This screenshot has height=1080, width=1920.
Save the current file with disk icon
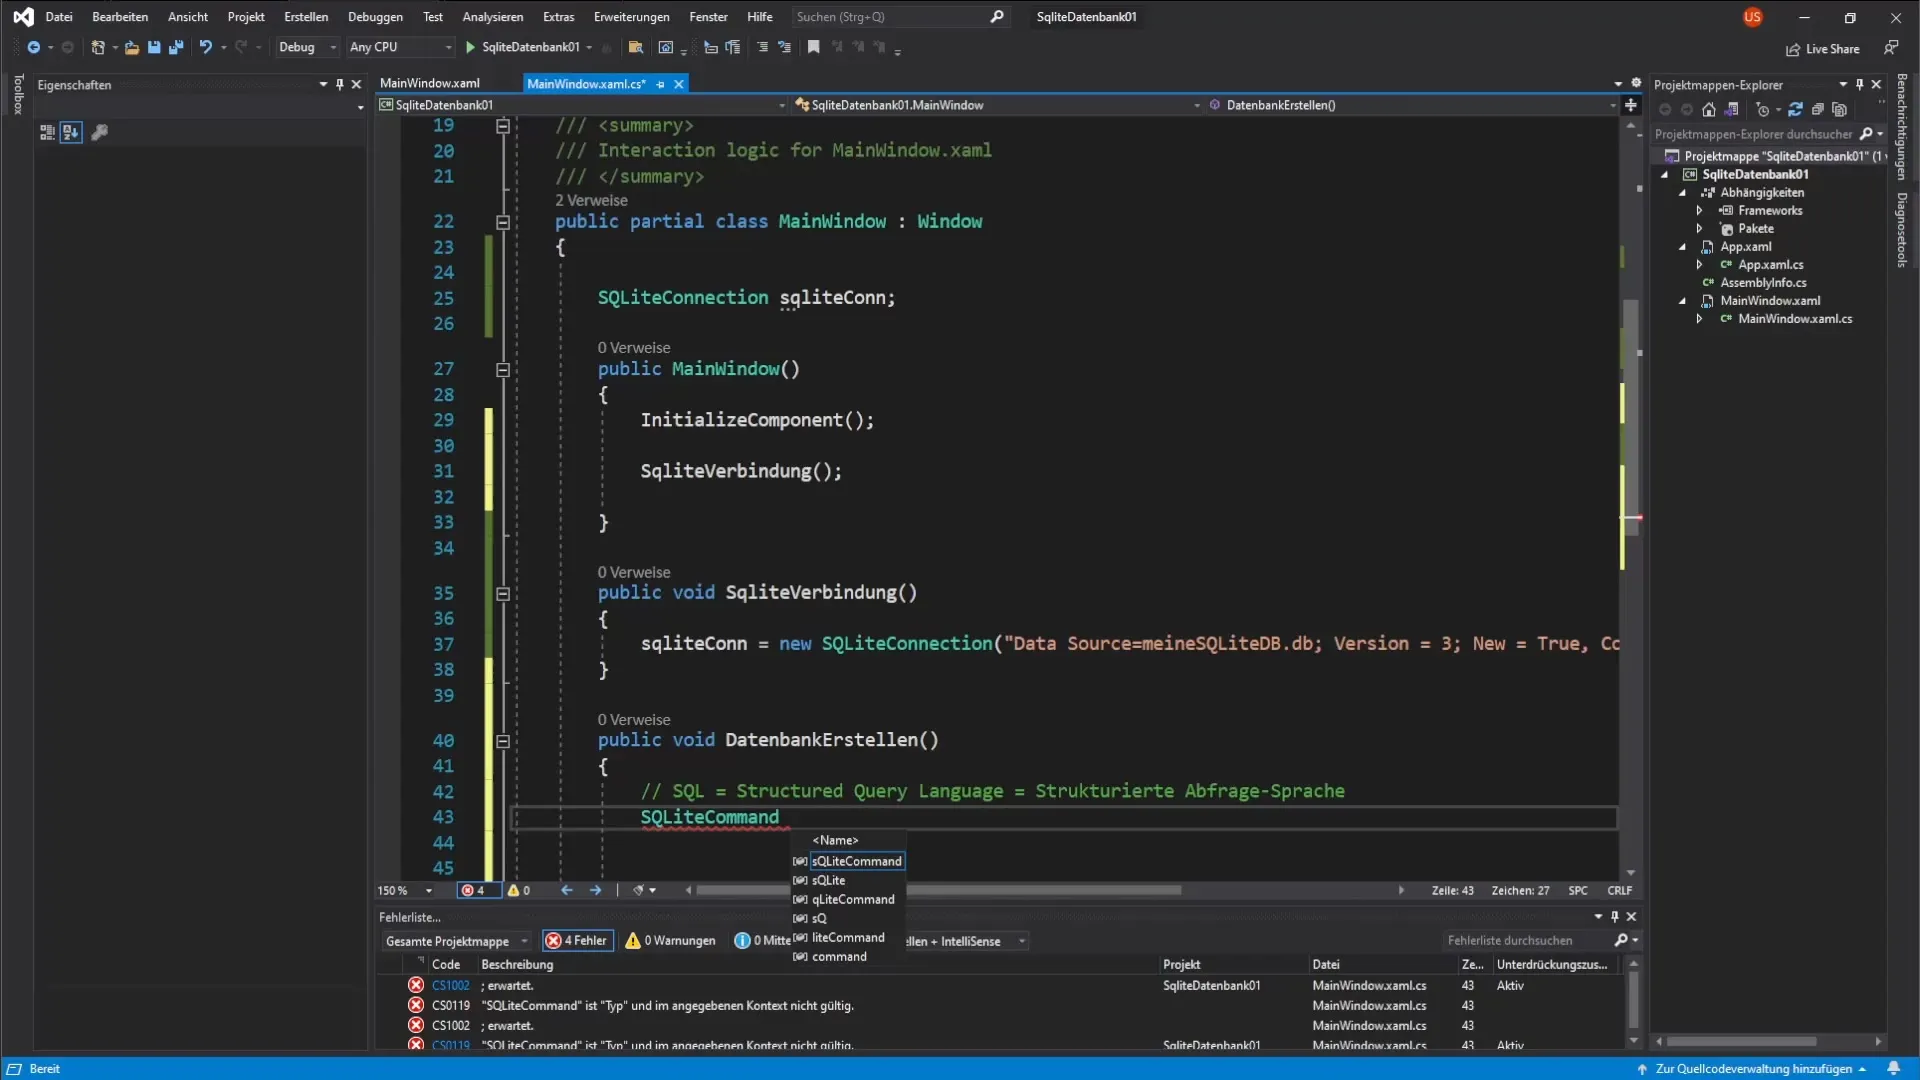click(x=154, y=47)
